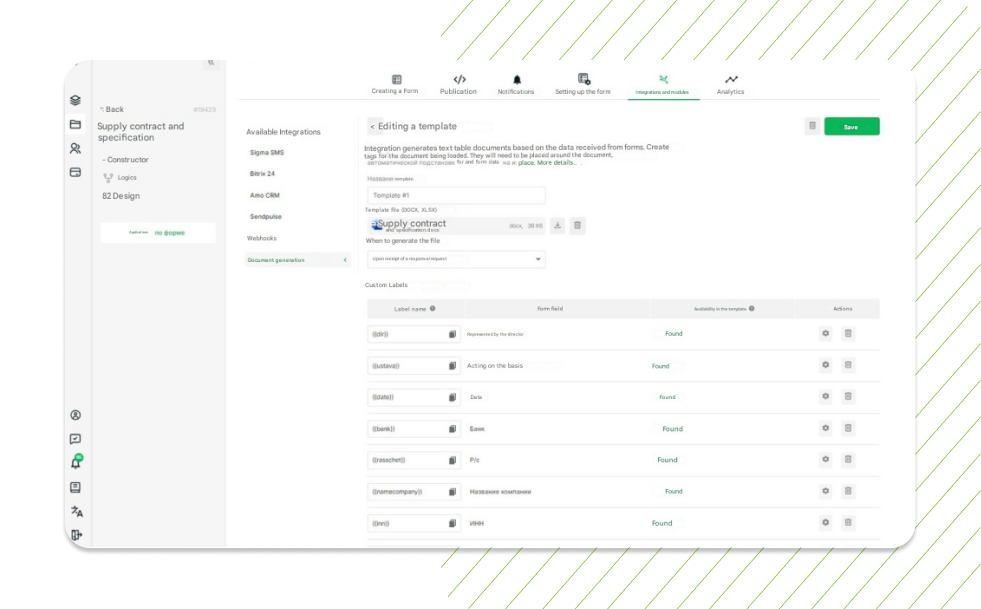981x609 pixels.
Task: Open settings for the {{ustava}} label
Action: (825, 365)
